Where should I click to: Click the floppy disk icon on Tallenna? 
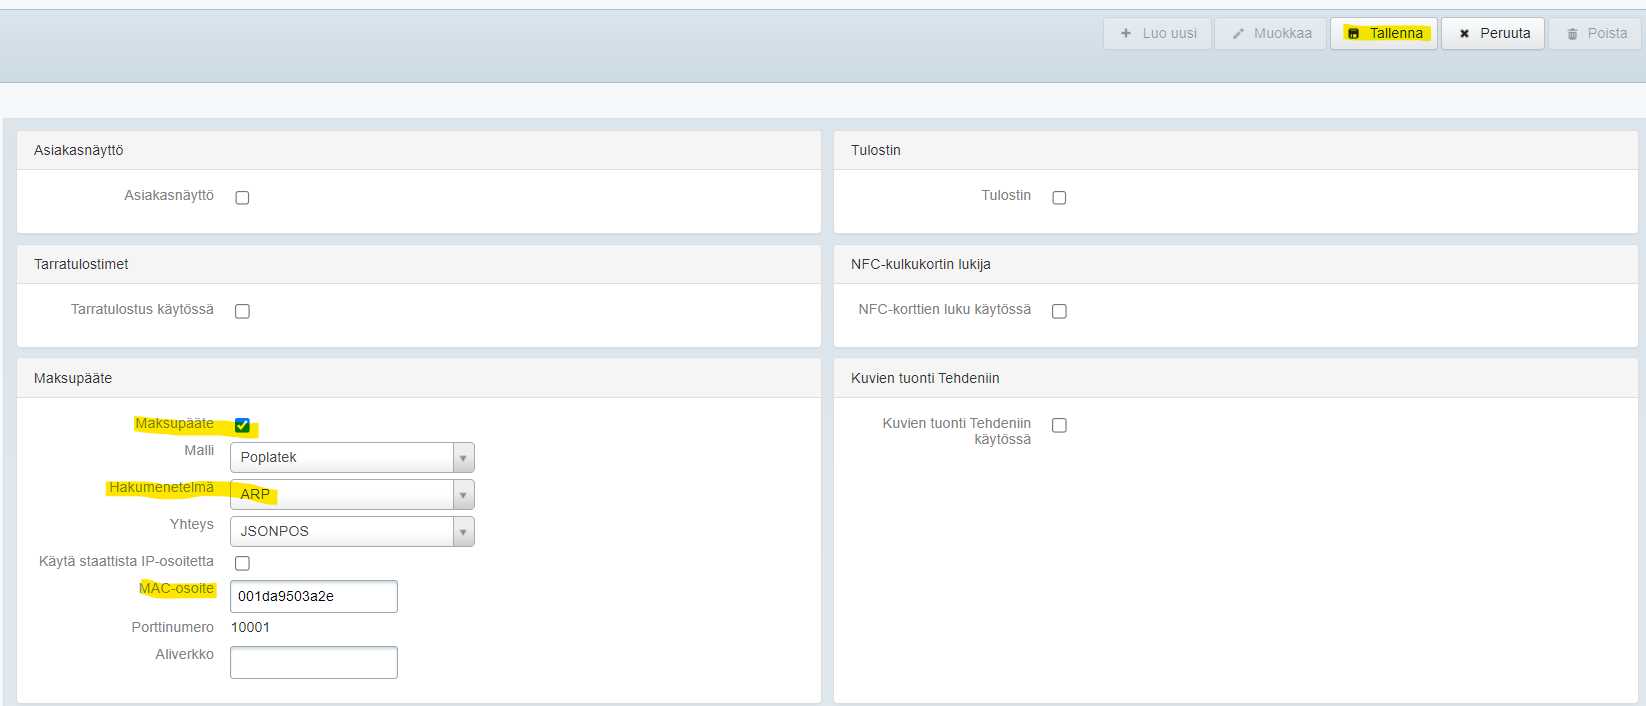point(1353,34)
